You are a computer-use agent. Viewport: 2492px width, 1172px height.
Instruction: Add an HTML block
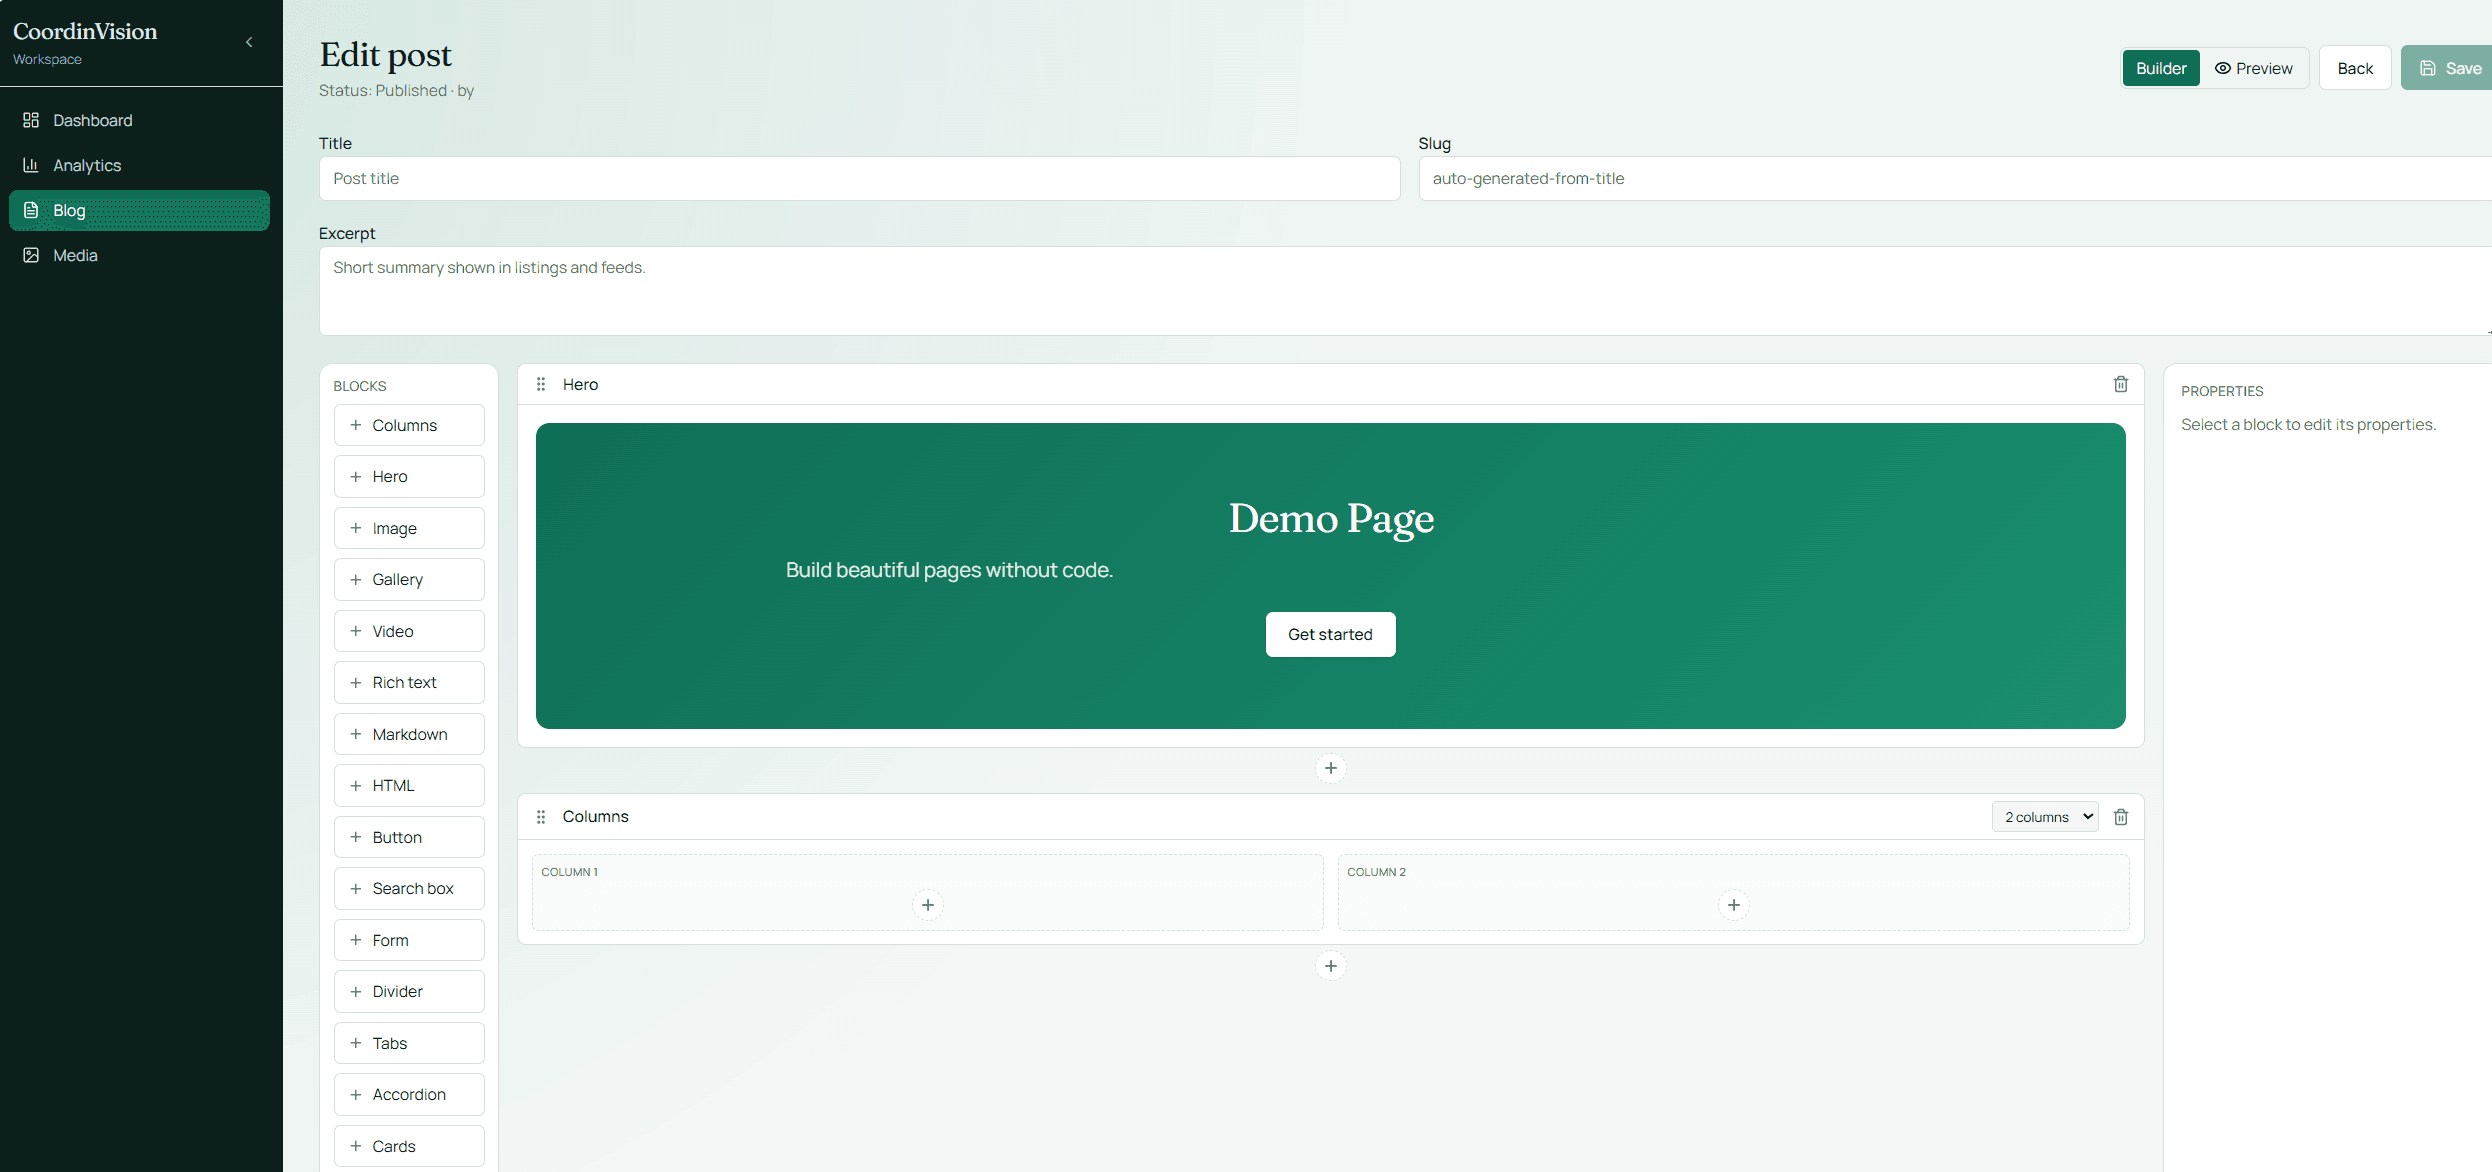409,786
